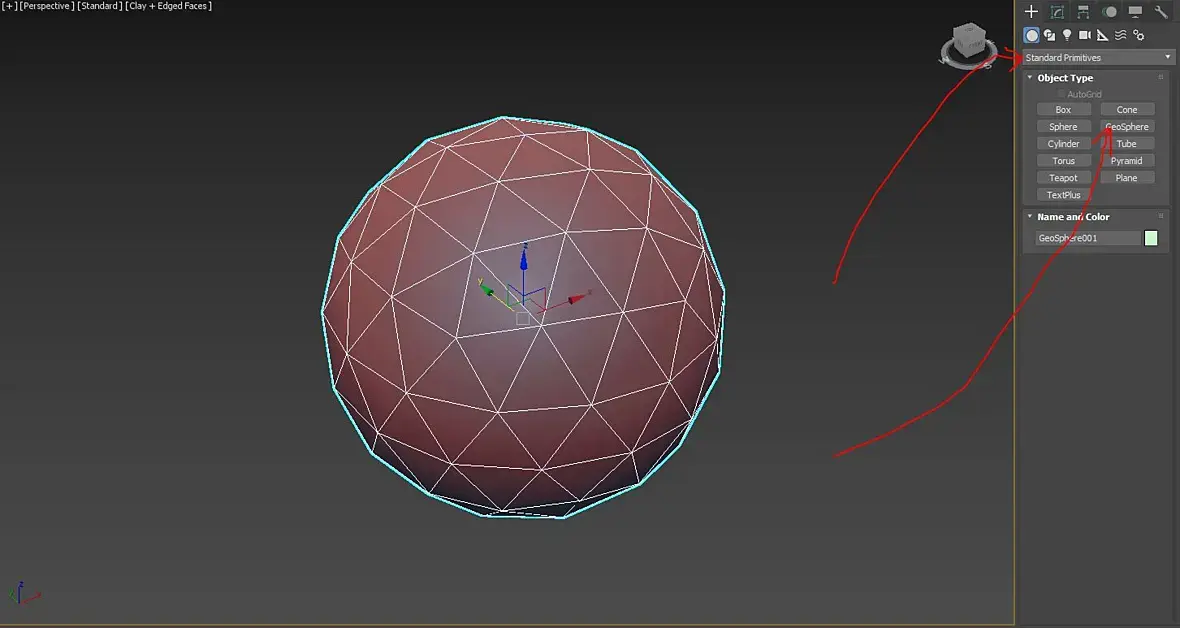This screenshot has width=1180, height=628.
Task: Open the viewport [+] general menu
Action: (x=10, y=6)
